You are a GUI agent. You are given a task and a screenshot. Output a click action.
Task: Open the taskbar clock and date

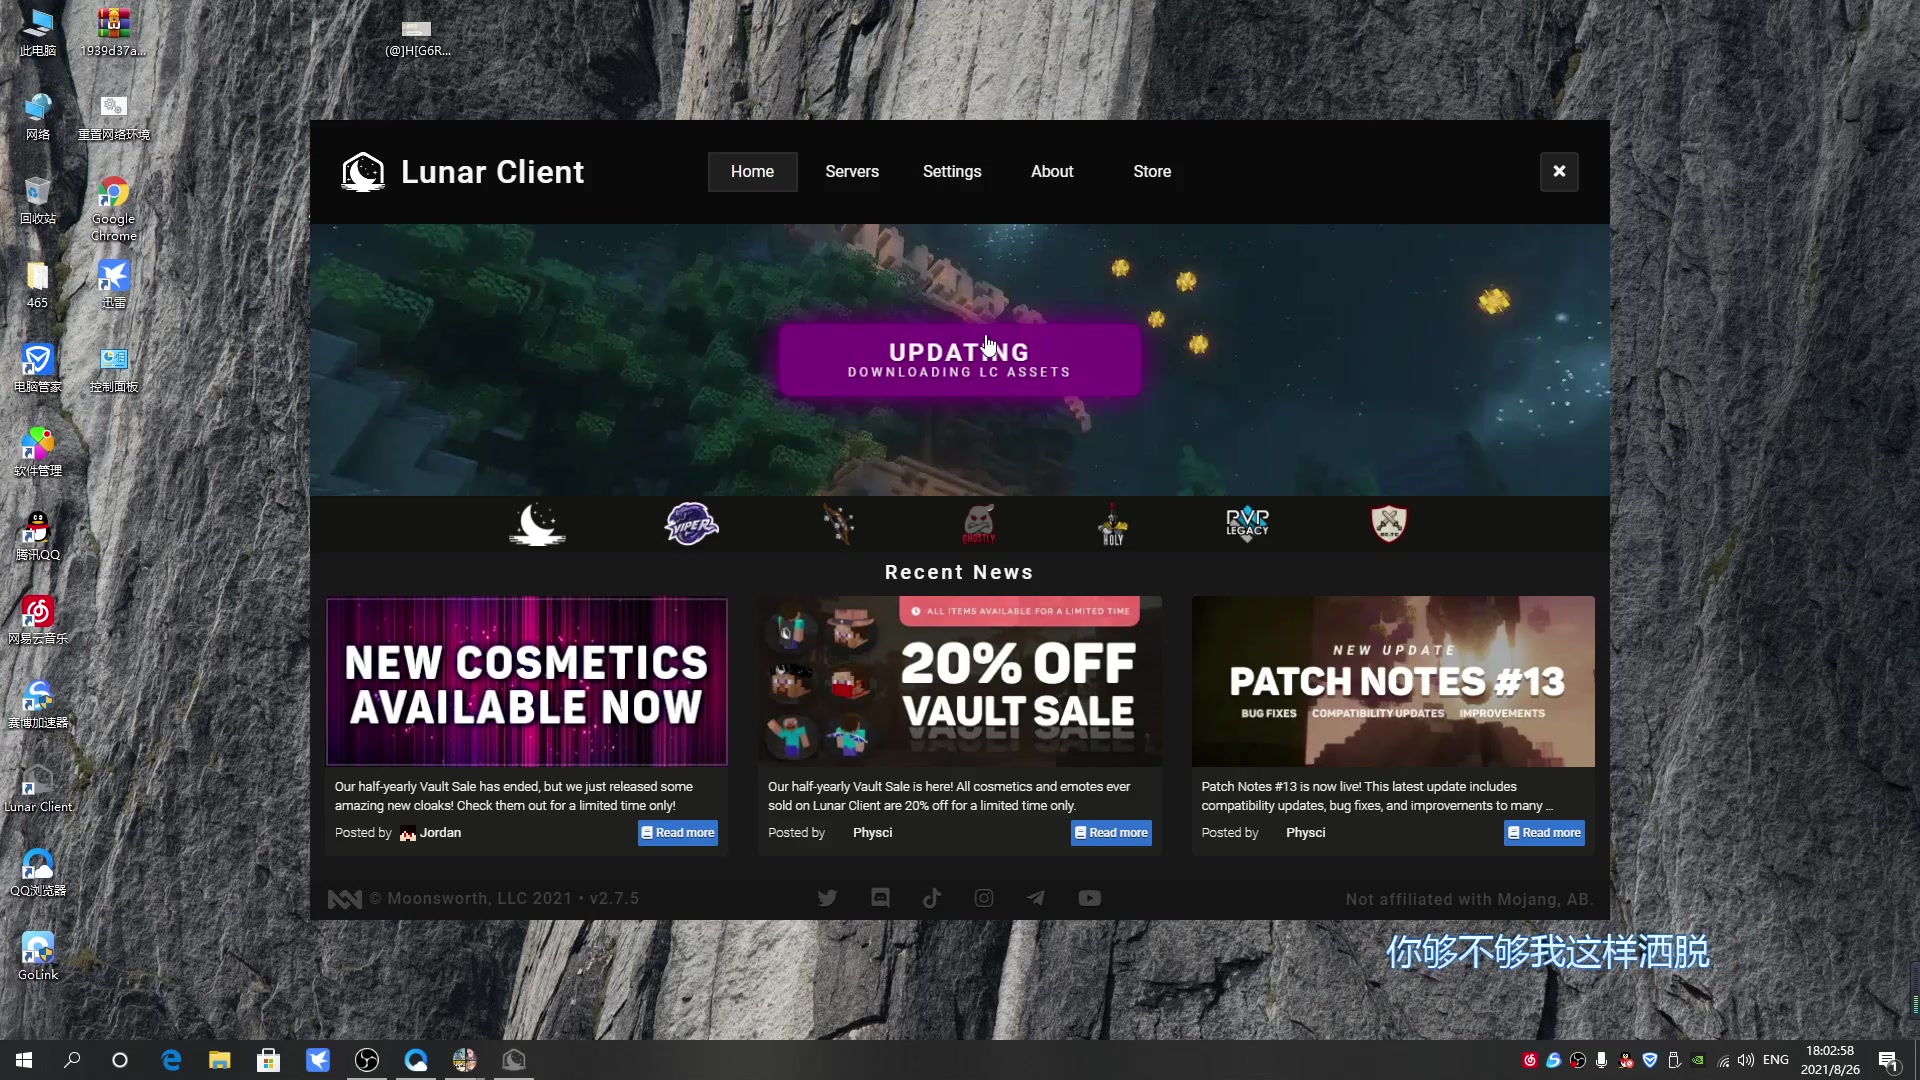coord(1830,1060)
